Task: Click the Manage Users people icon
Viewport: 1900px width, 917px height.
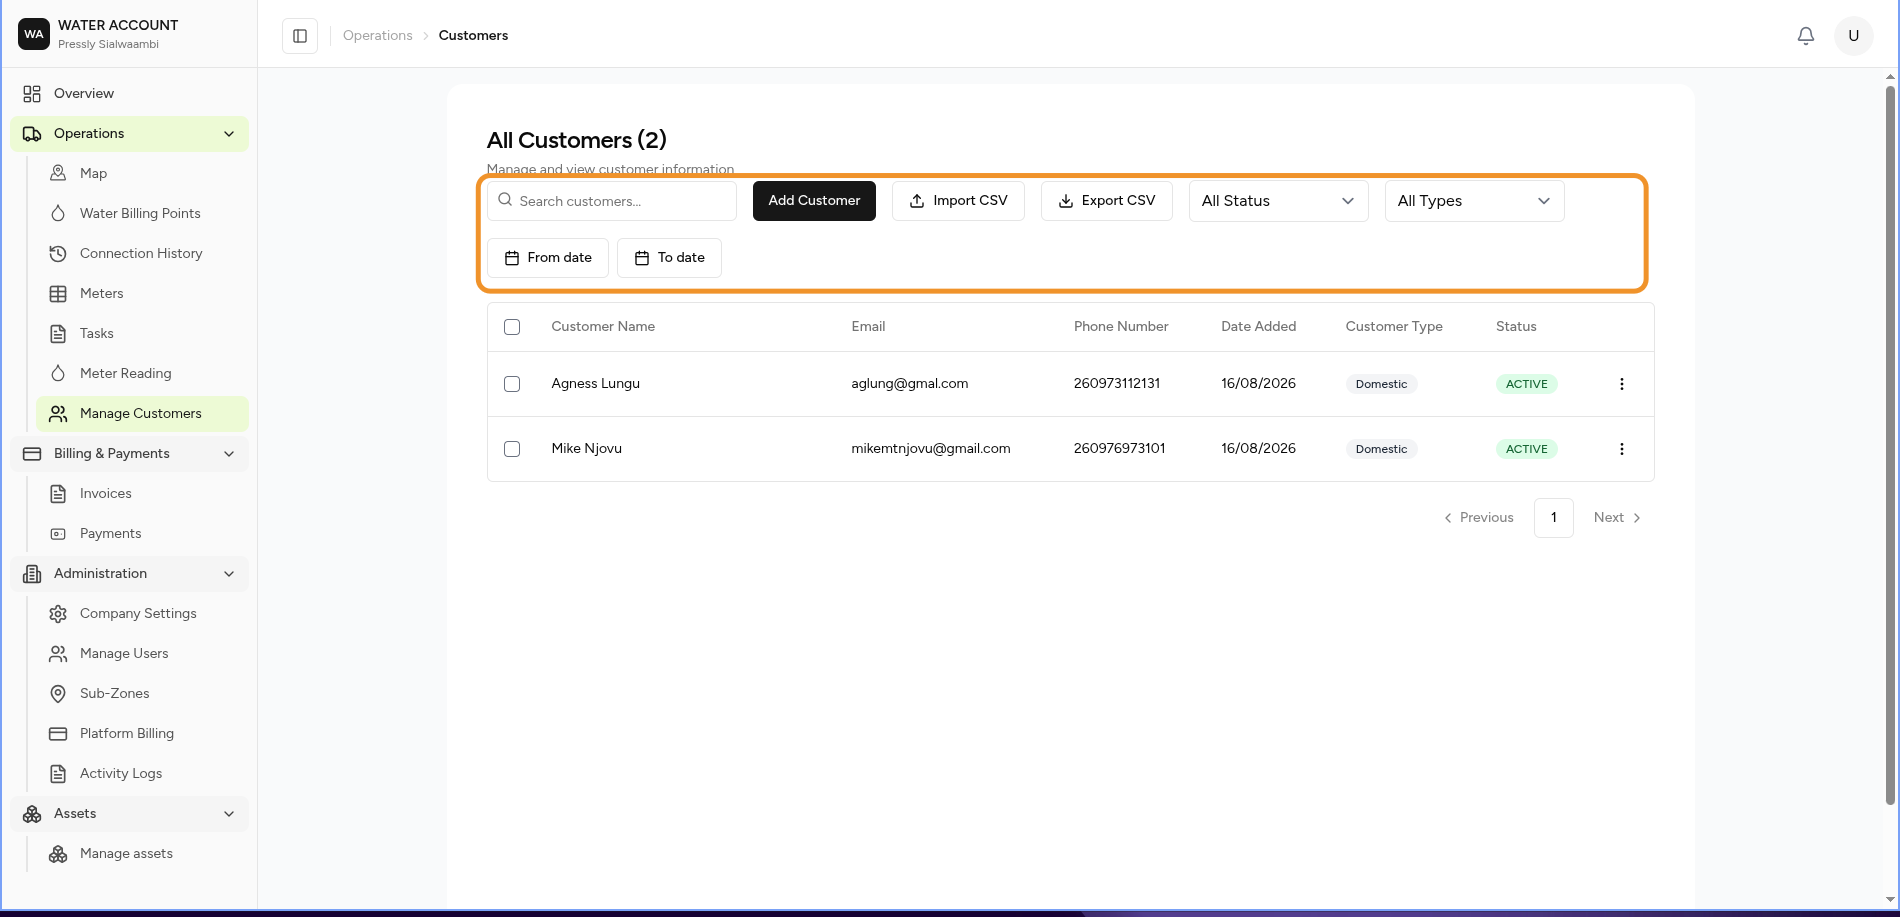Action: 58,653
